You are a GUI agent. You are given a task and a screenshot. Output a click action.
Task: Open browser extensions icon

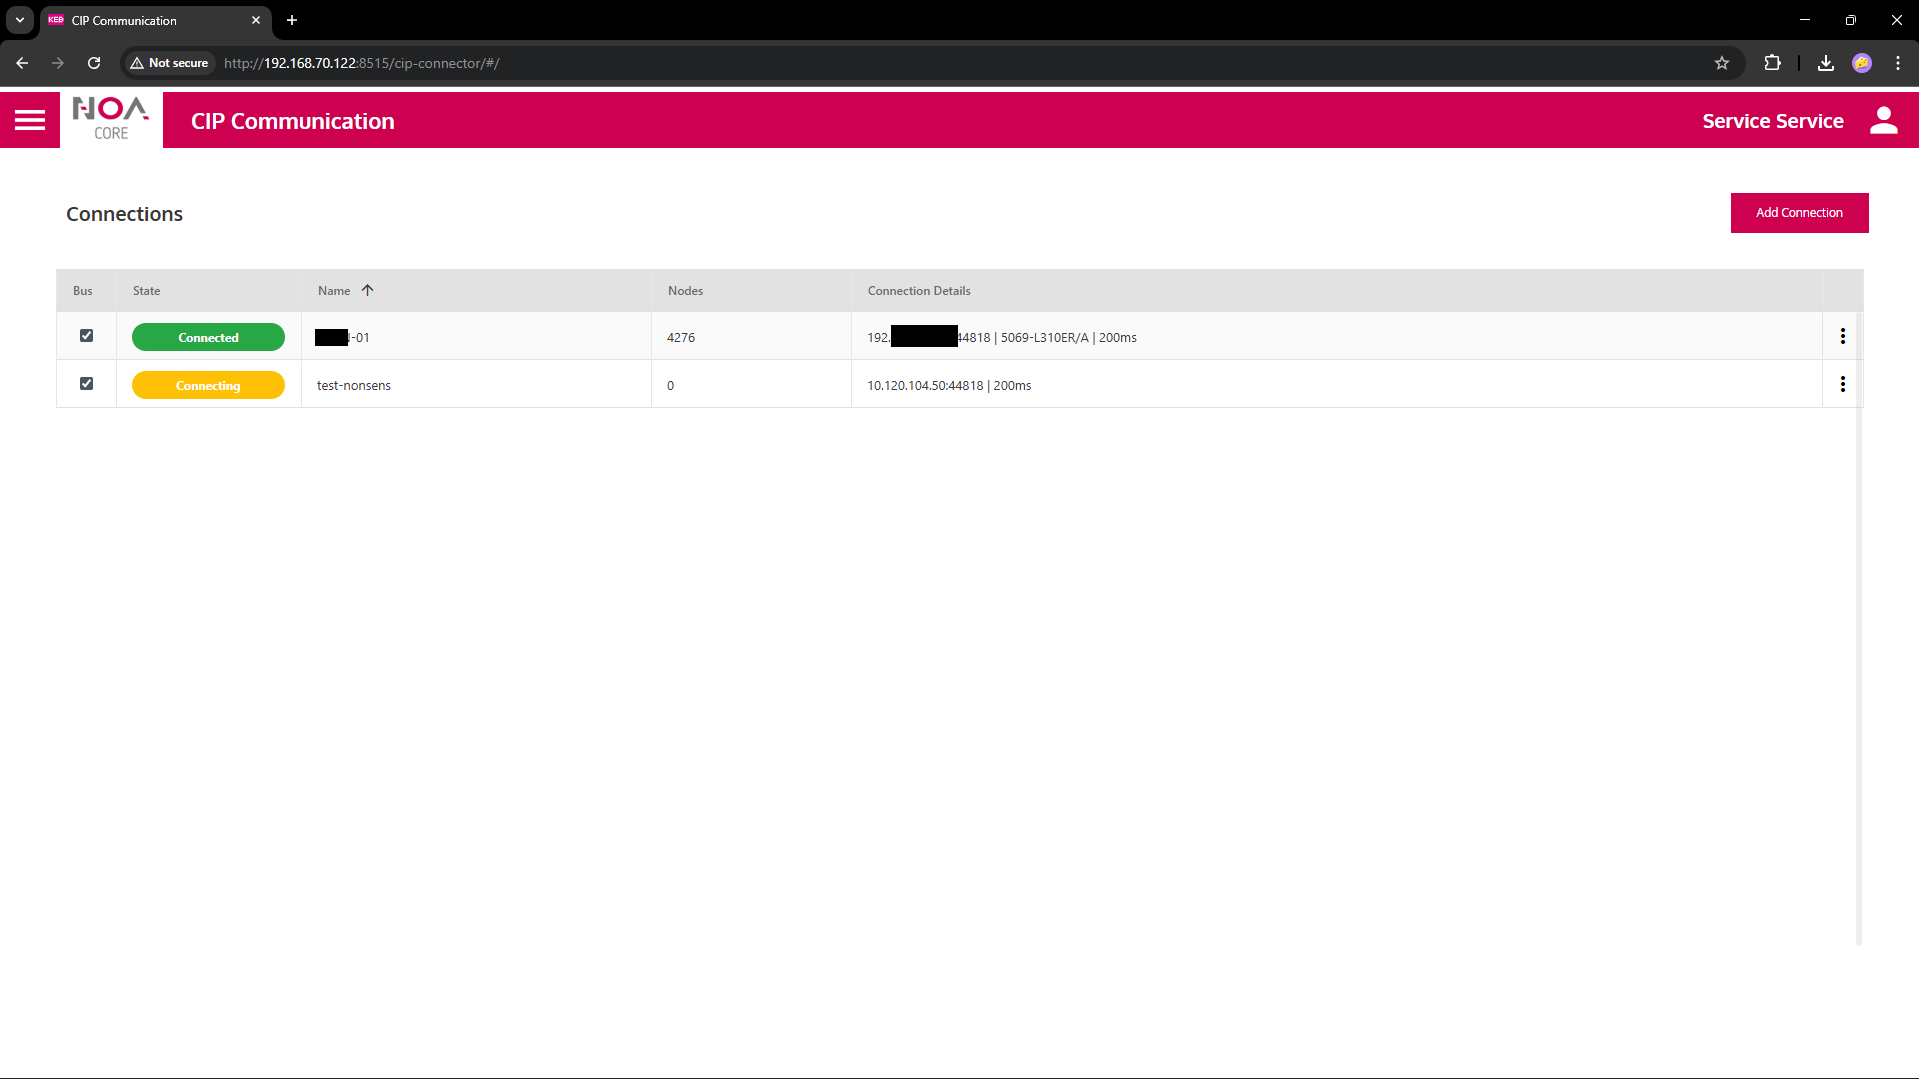[1772, 63]
